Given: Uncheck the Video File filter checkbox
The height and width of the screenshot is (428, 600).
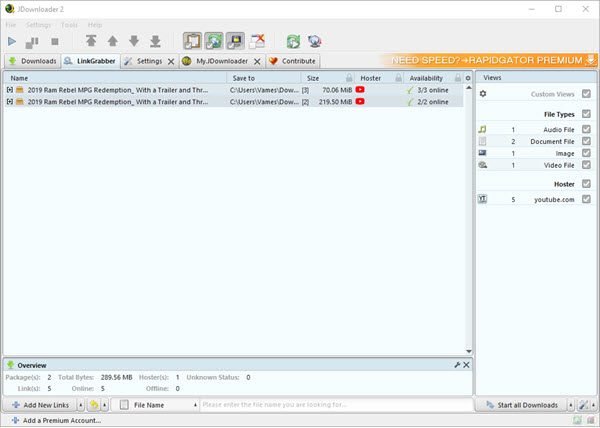Looking at the screenshot, I should pyautogui.click(x=586, y=165).
